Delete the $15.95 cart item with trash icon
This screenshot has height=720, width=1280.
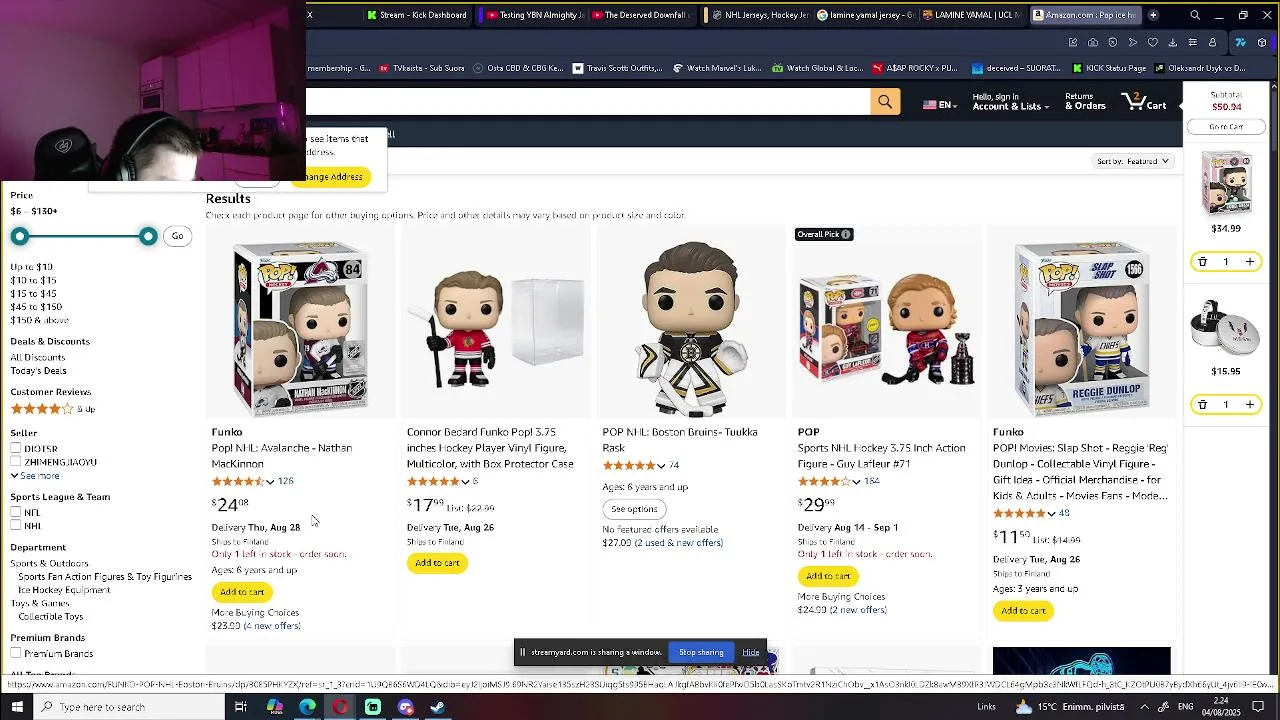click(x=1202, y=405)
